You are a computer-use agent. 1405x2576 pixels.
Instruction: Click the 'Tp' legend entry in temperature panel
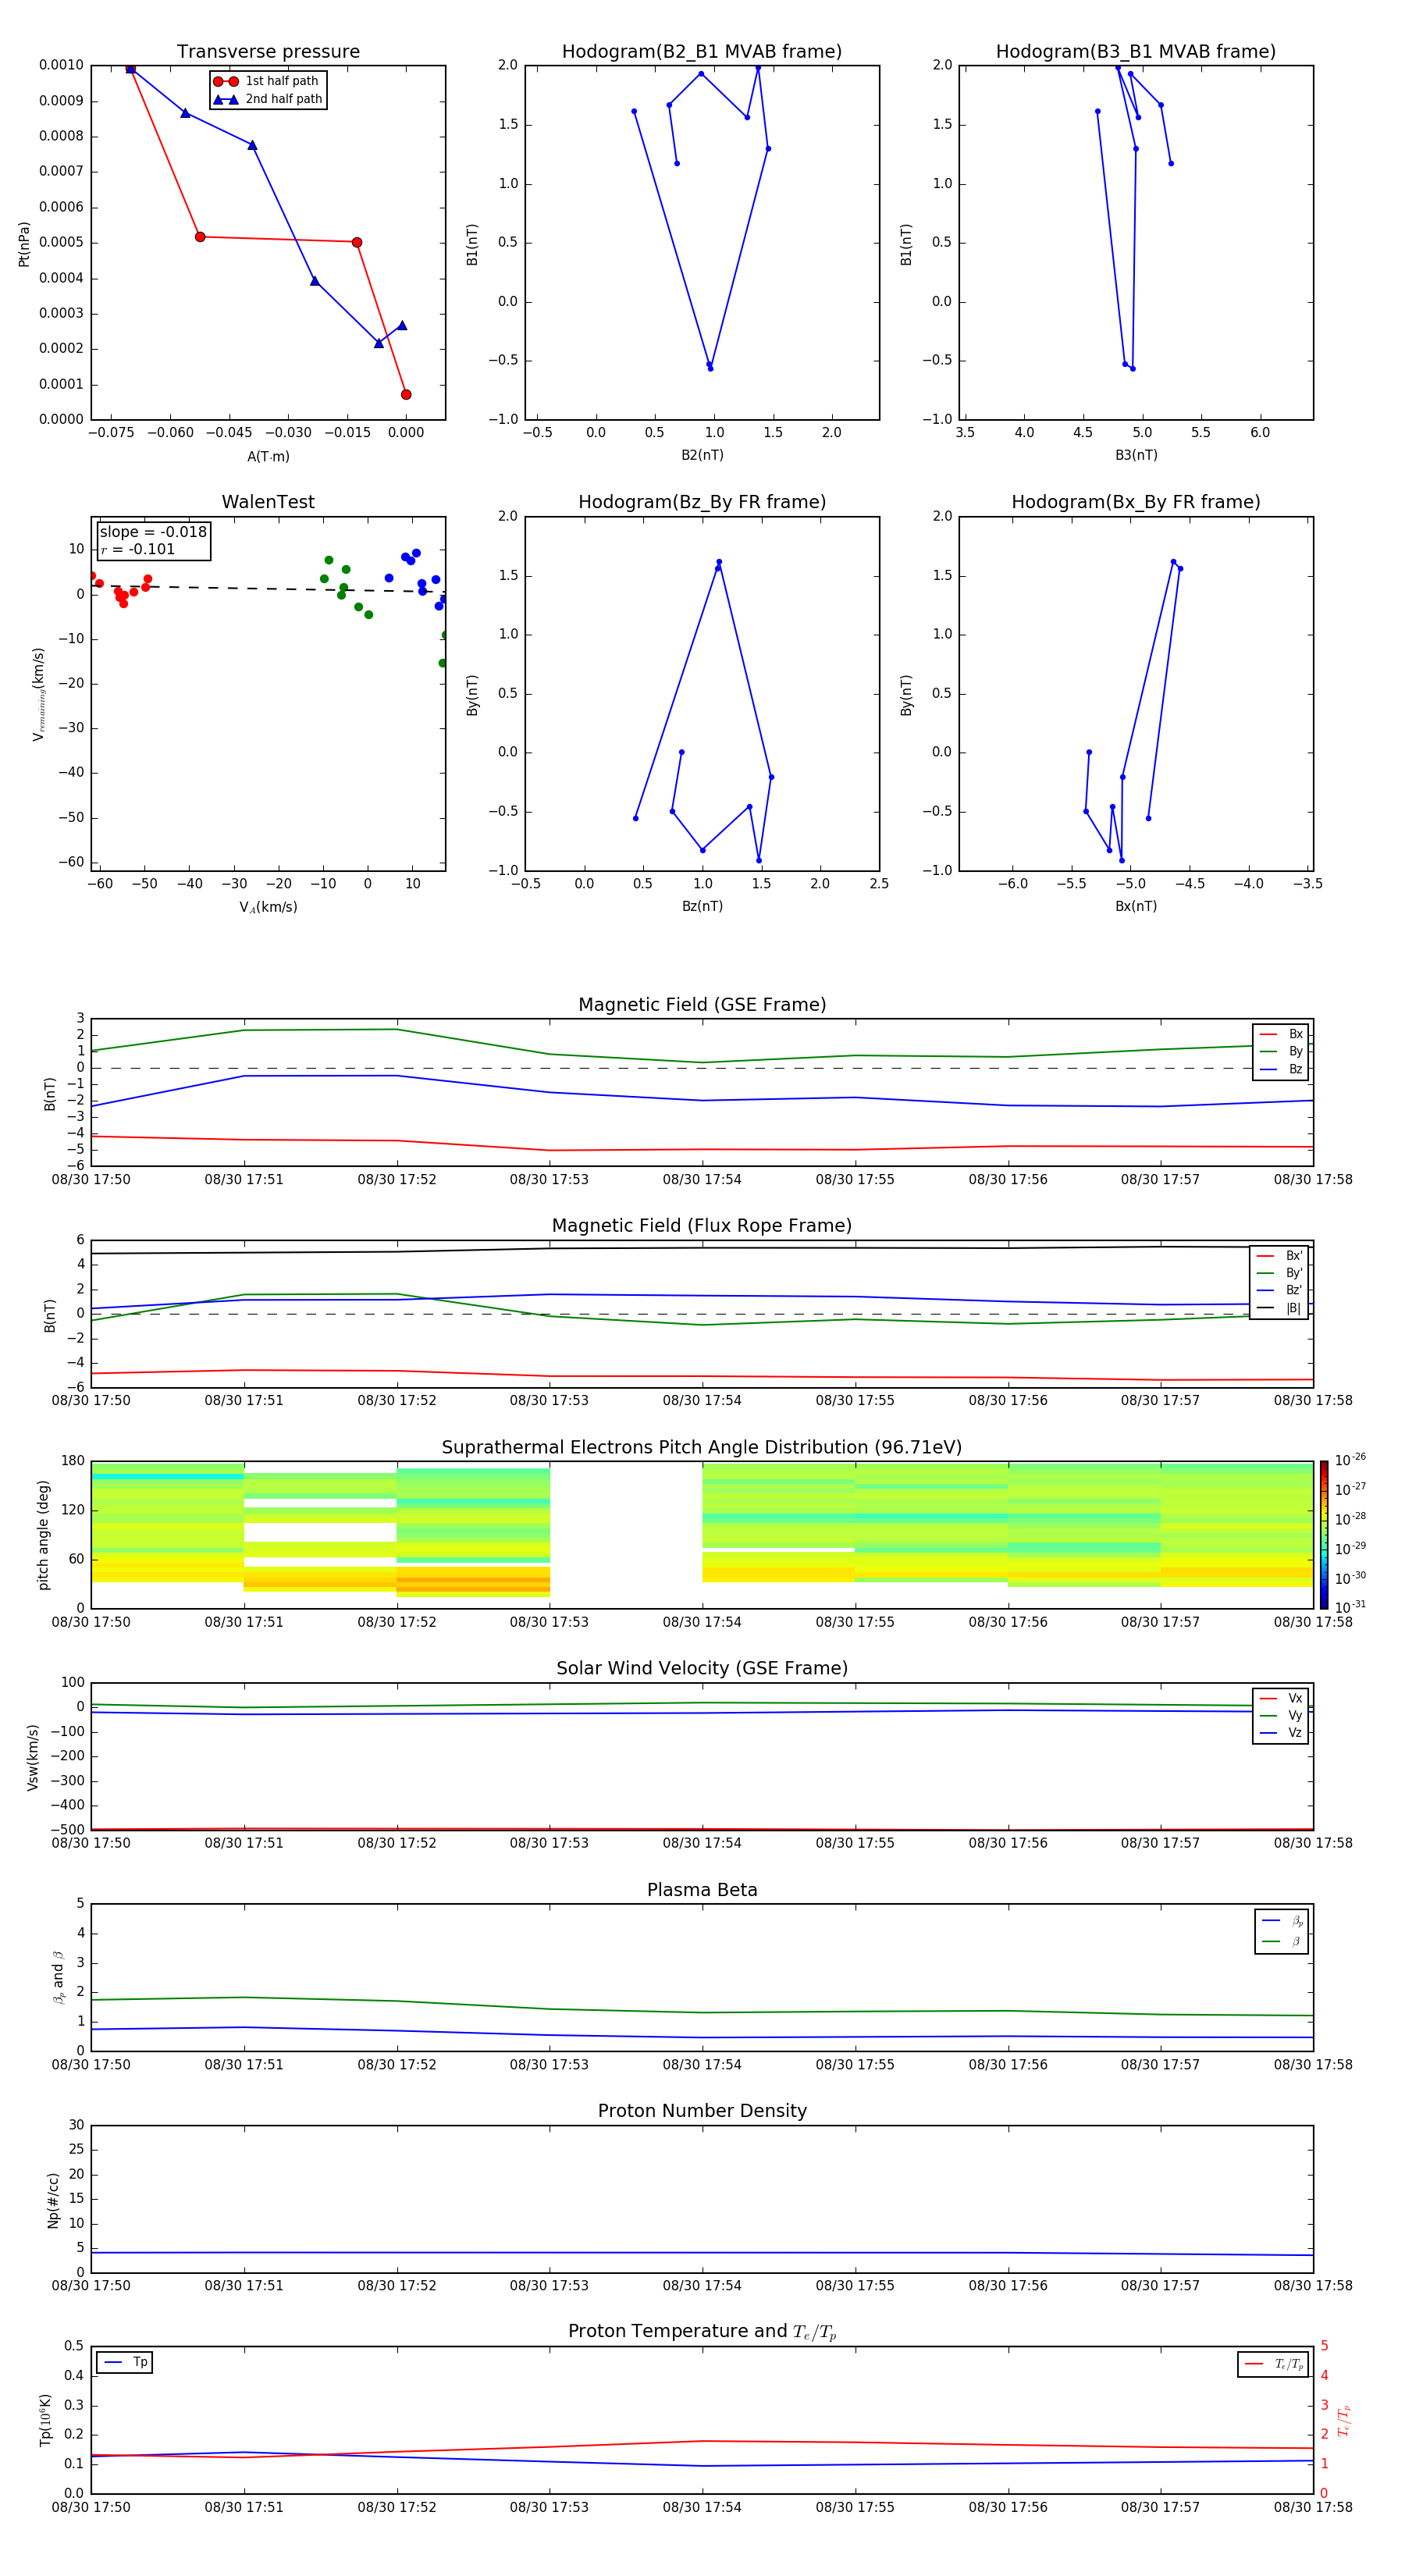(125, 2363)
